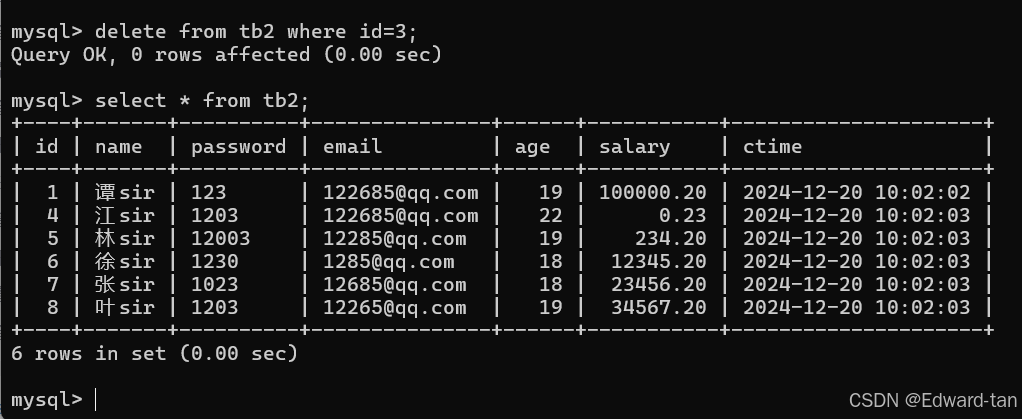The width and height of the screenshot is (1022, 419).
Task: Click the empty mysql prompt cursor
Action: tap(96, 399)
